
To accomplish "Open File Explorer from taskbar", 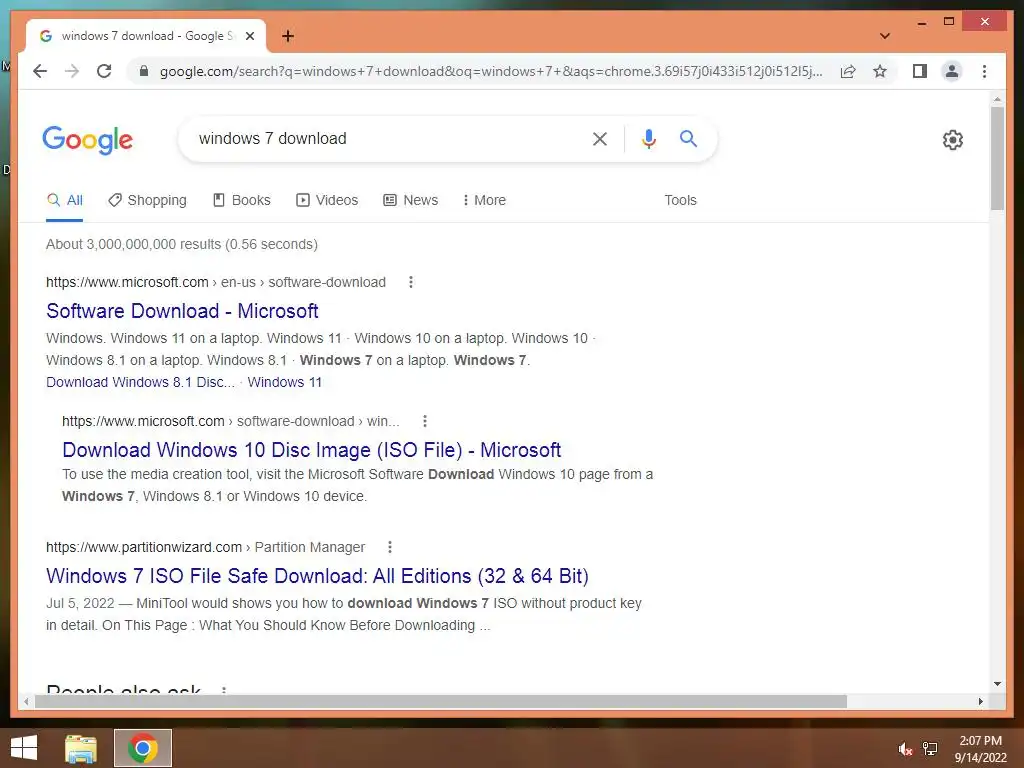I will pos(81,748).
